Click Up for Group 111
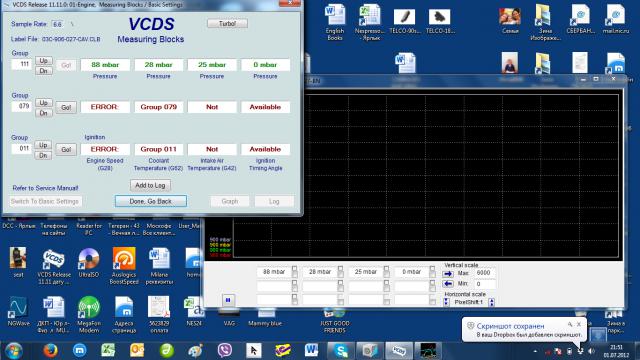 point(44,60)
